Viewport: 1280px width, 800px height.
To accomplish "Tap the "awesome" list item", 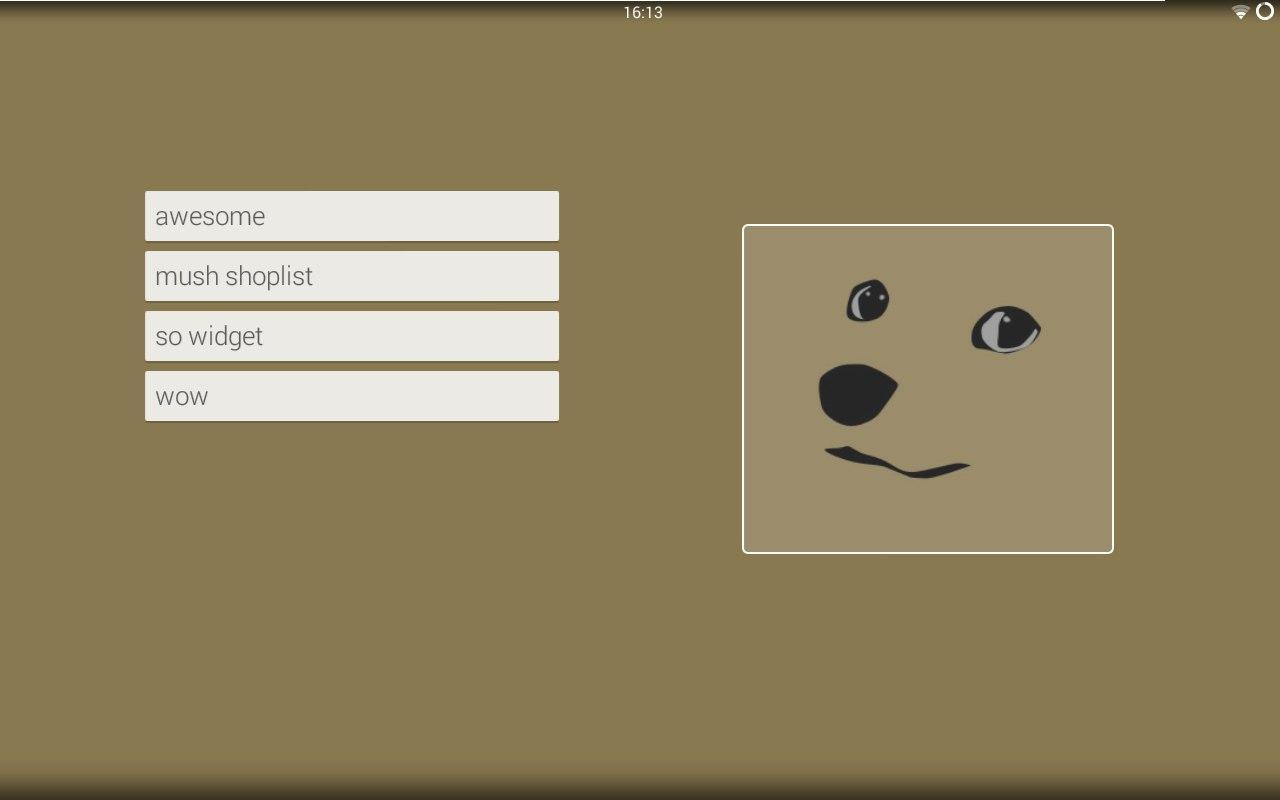I will pyautogui.click(x=352, y=216).
